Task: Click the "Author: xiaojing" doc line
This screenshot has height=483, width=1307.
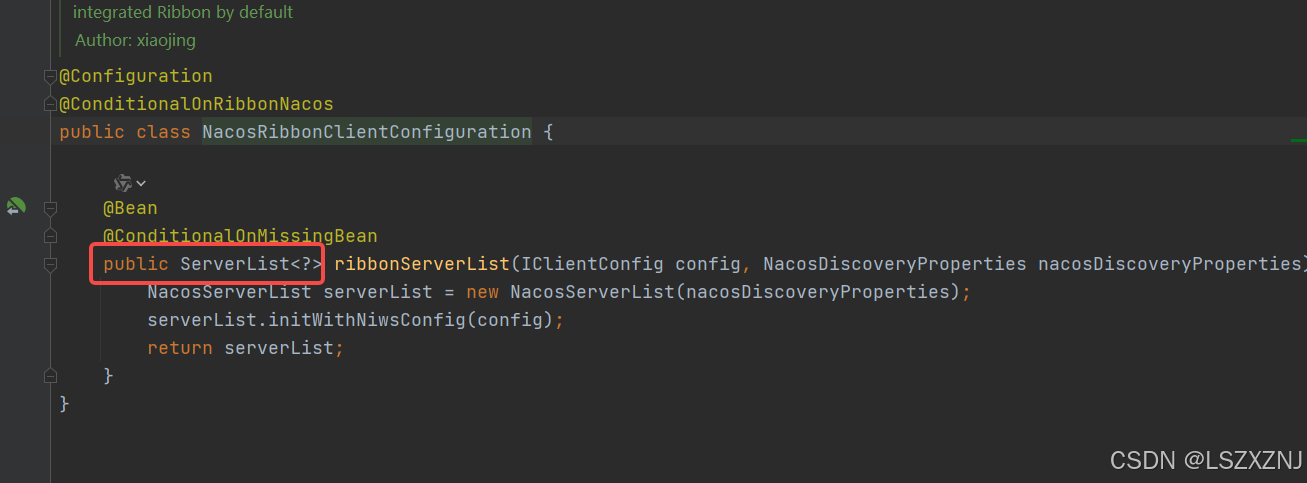Action: pyautogui.click(x=135, y=40)
